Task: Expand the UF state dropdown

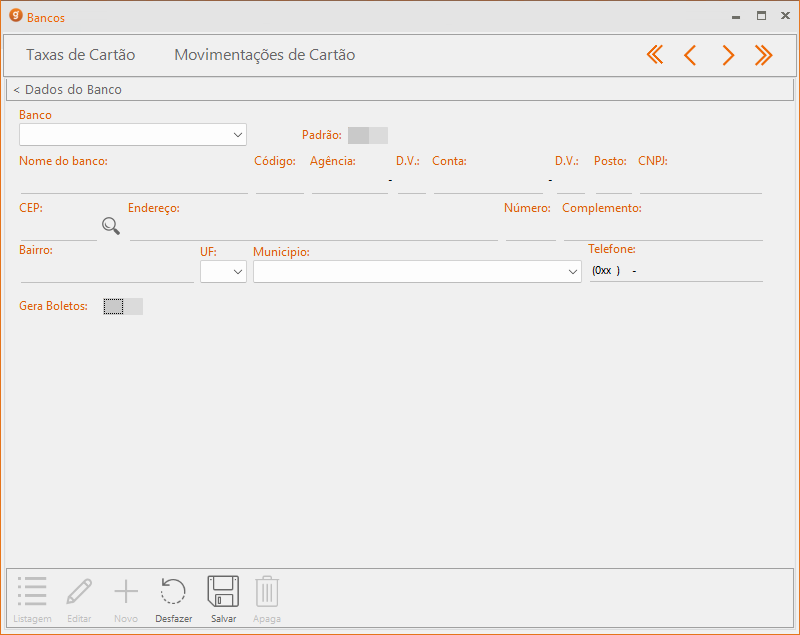Action: click(237, 271)
